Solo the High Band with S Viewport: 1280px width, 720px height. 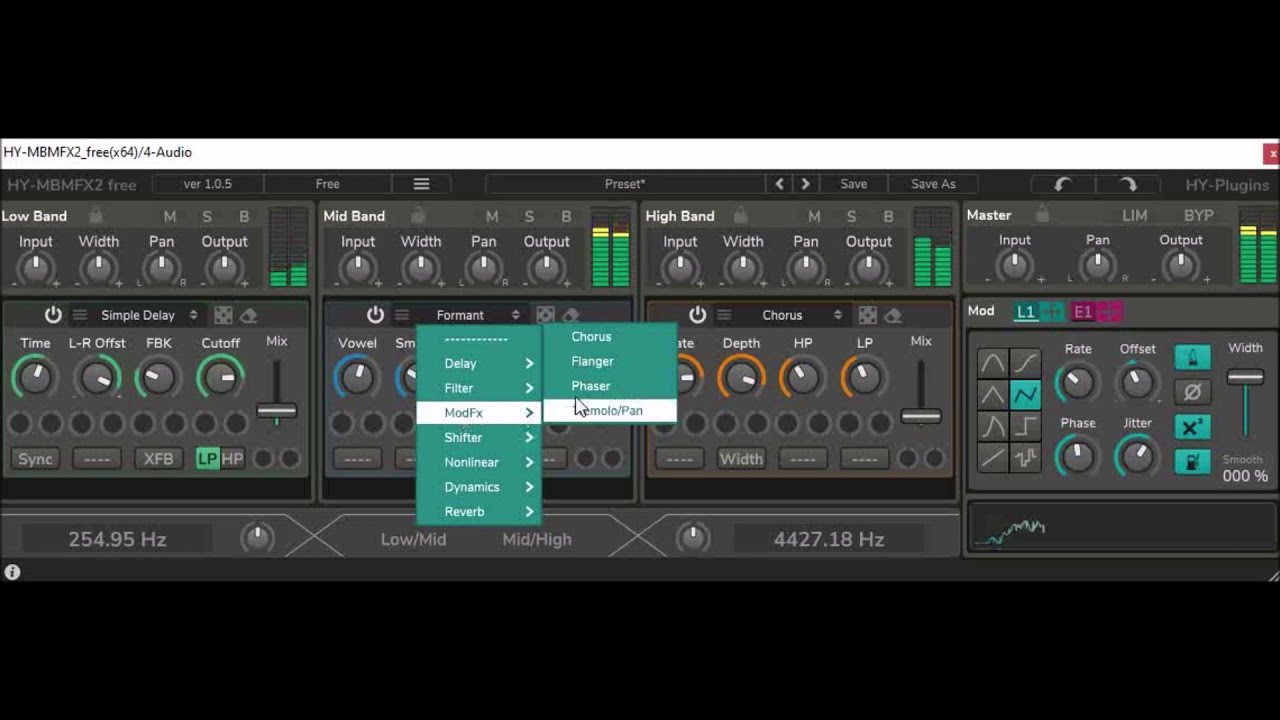[x=851, y=216]
